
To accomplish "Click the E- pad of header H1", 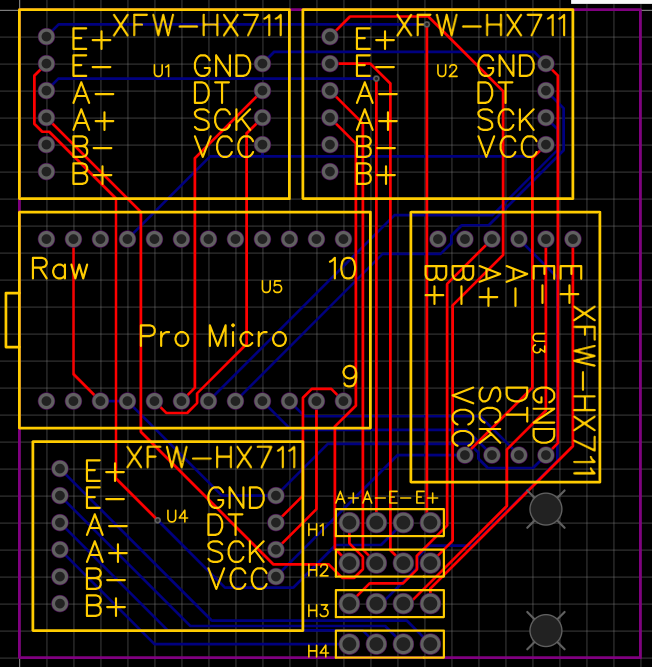I will [404, 523].
